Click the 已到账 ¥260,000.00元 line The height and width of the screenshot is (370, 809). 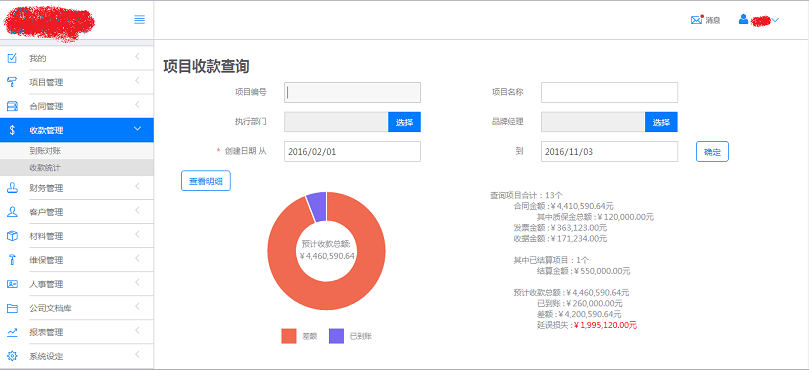[579, 303]
